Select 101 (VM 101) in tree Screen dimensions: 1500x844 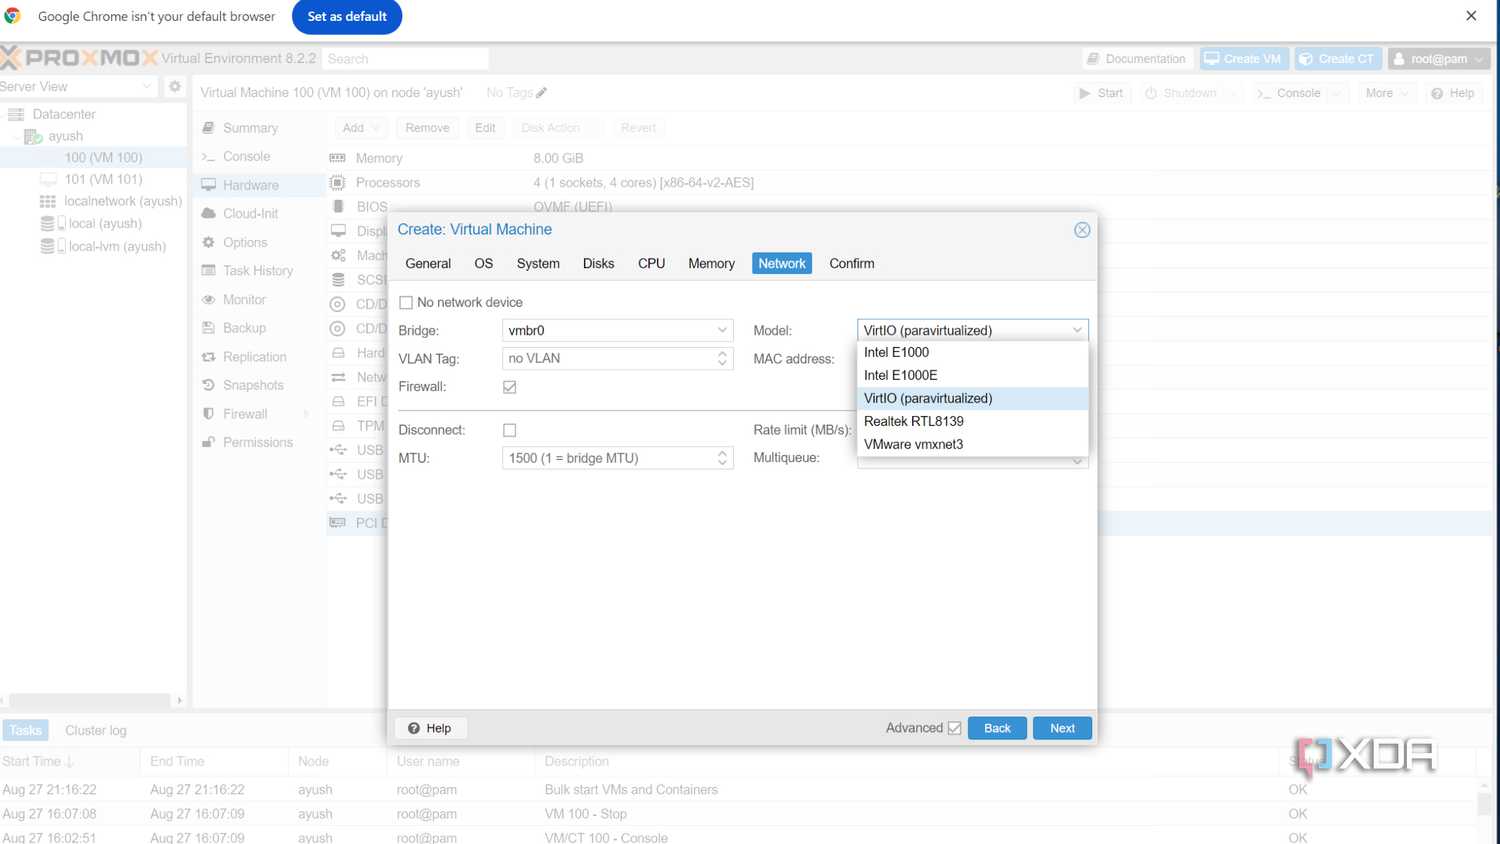tap(103, 179)
